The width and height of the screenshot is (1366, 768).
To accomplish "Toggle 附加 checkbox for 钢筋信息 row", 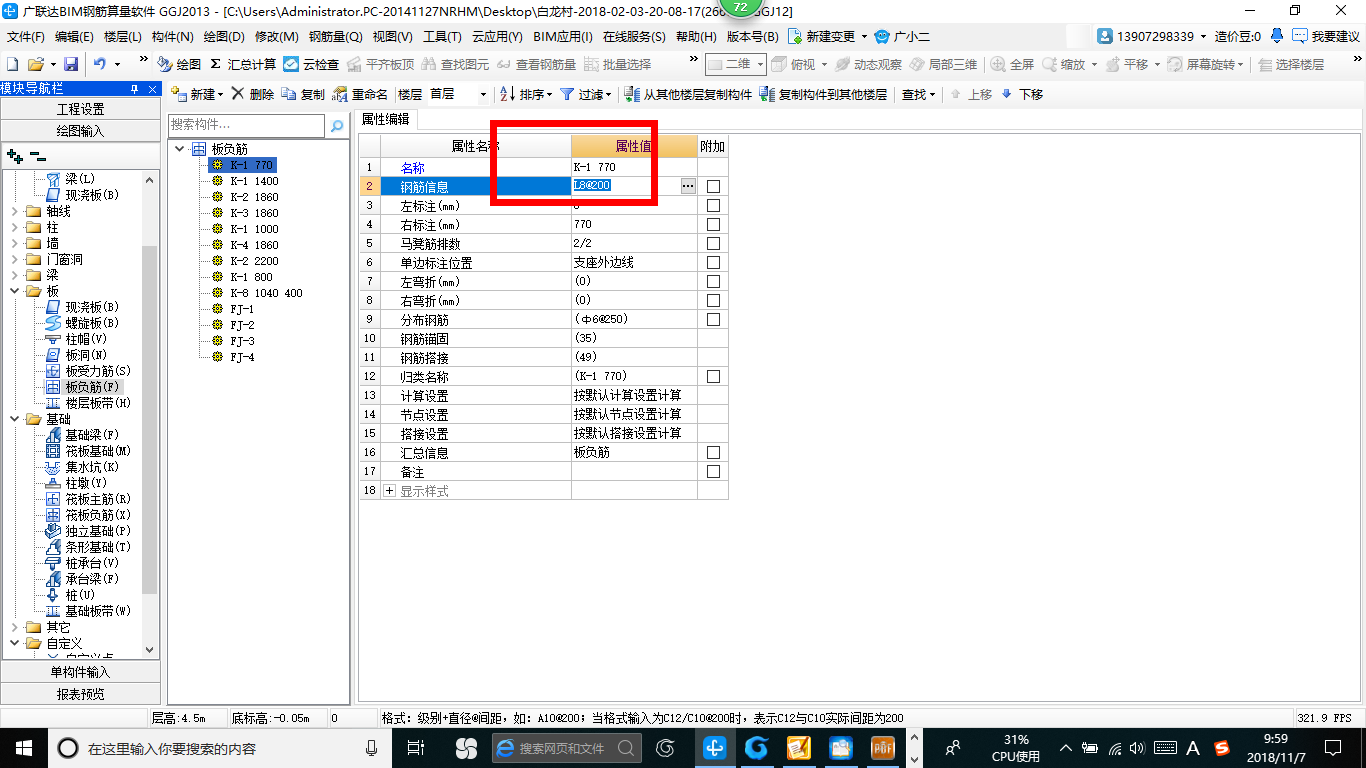I will click(x=713, y=186).
